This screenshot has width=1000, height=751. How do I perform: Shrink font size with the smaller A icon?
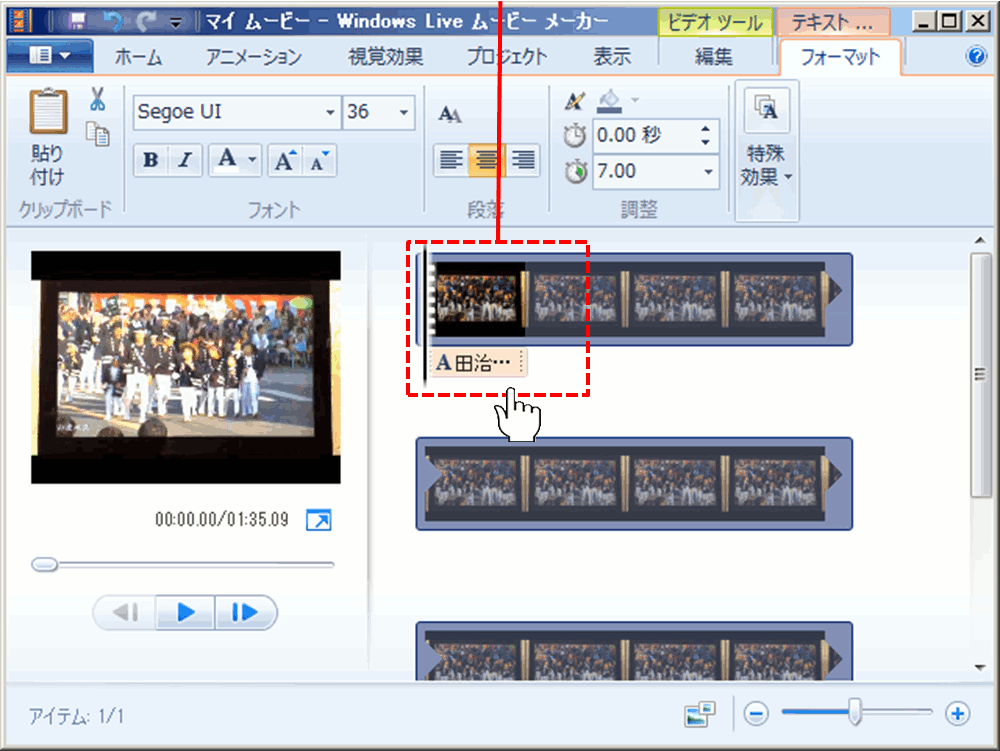[320, 160]
